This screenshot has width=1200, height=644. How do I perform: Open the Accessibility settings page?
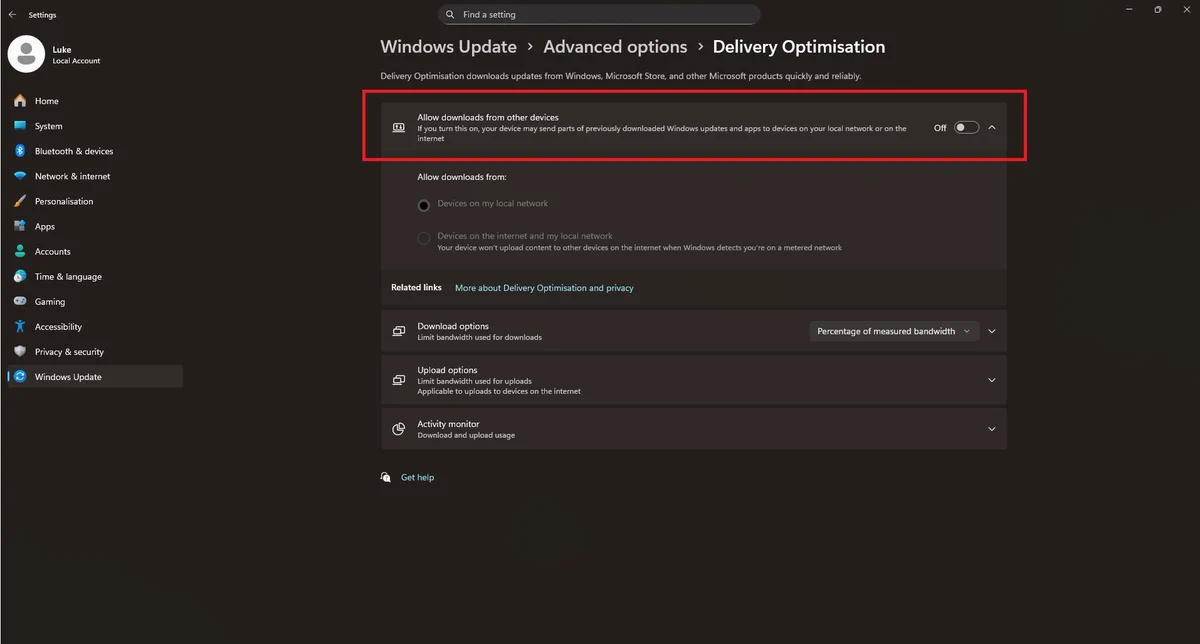click(94, 326)
